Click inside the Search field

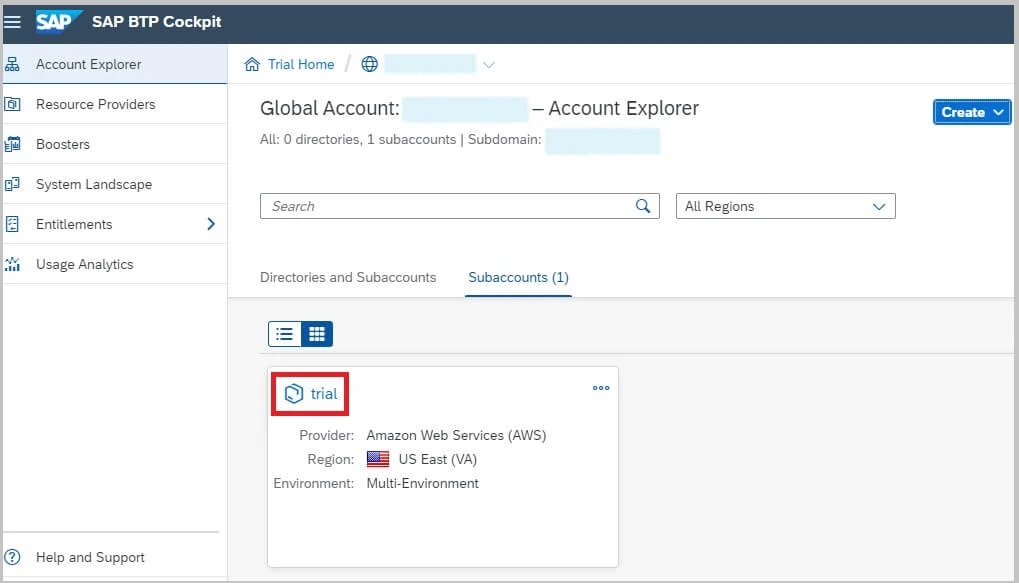point(459,206)
